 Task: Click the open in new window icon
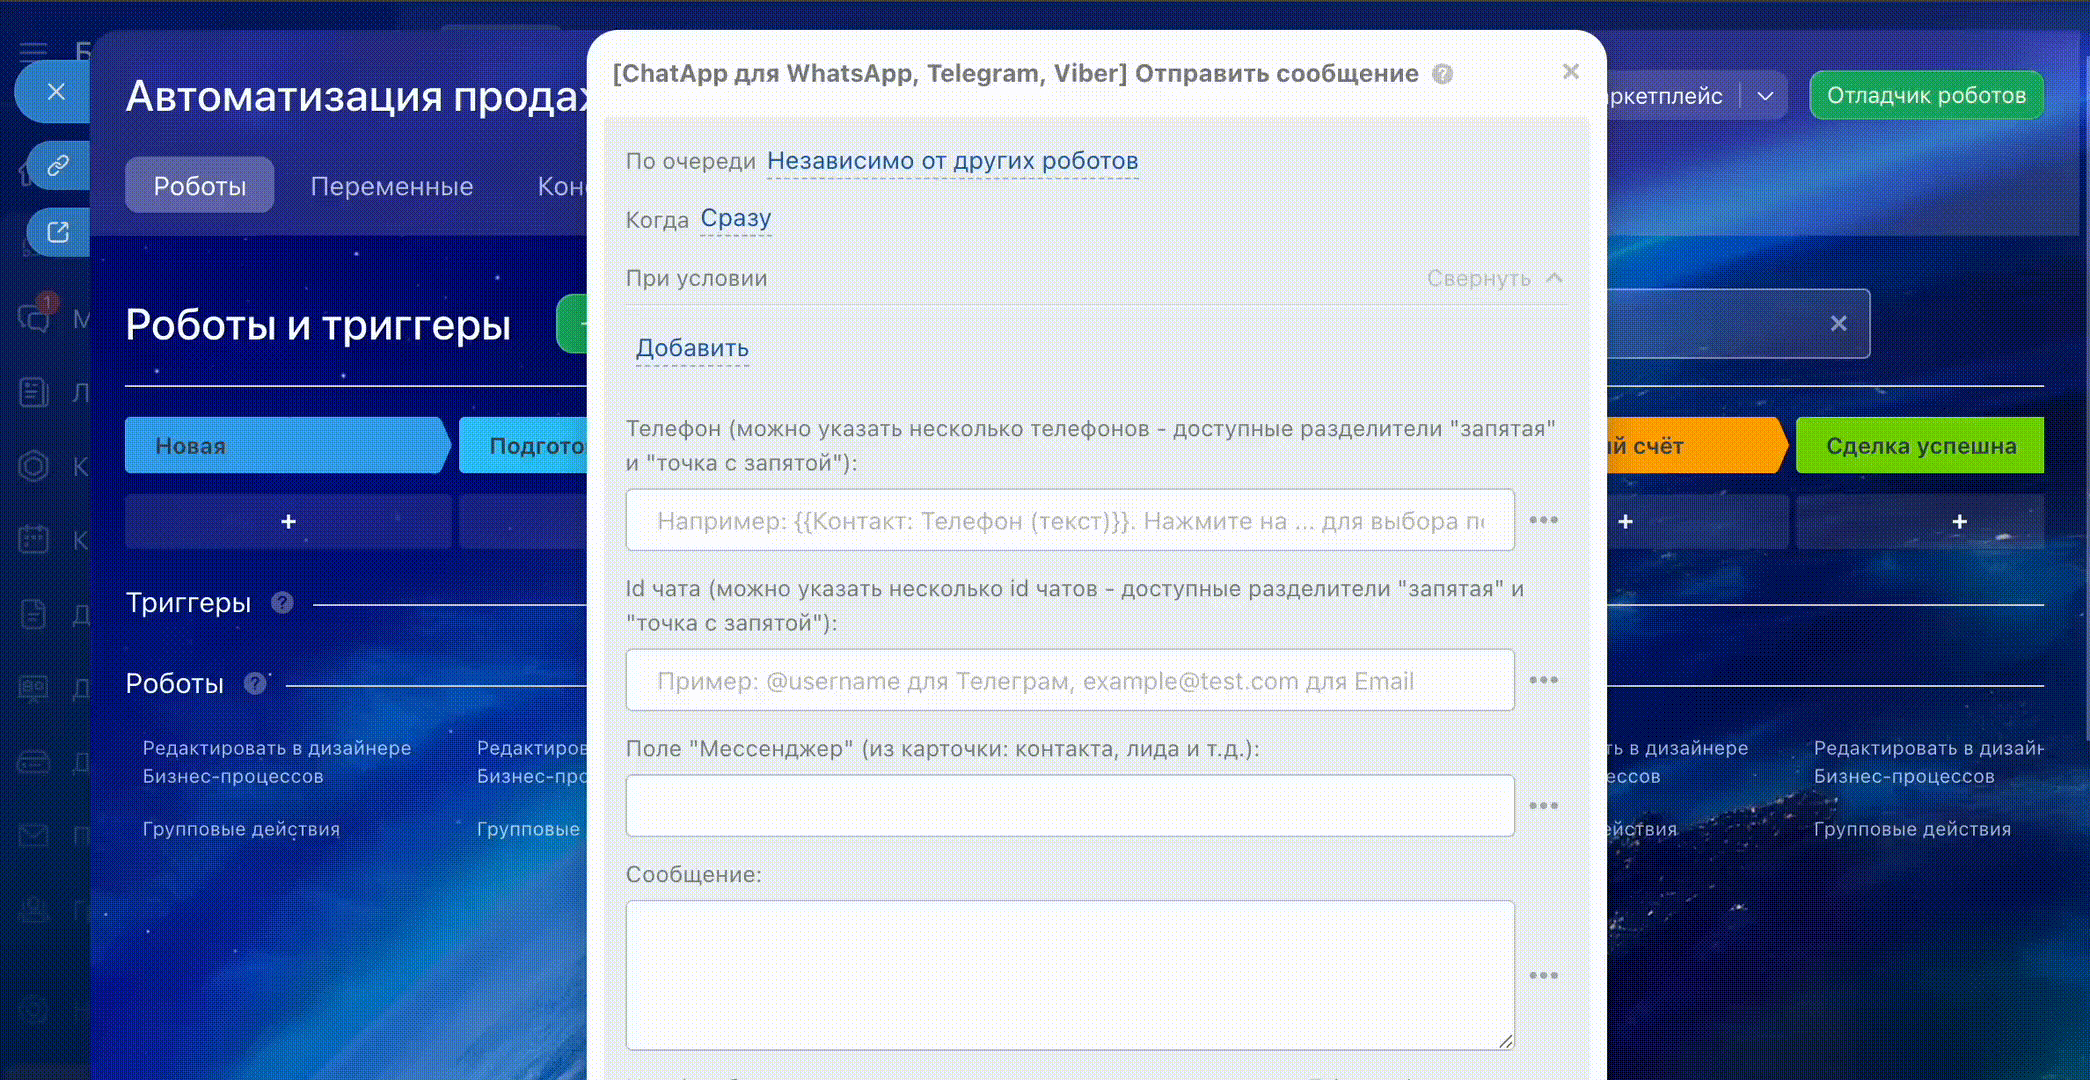point(58,232)
